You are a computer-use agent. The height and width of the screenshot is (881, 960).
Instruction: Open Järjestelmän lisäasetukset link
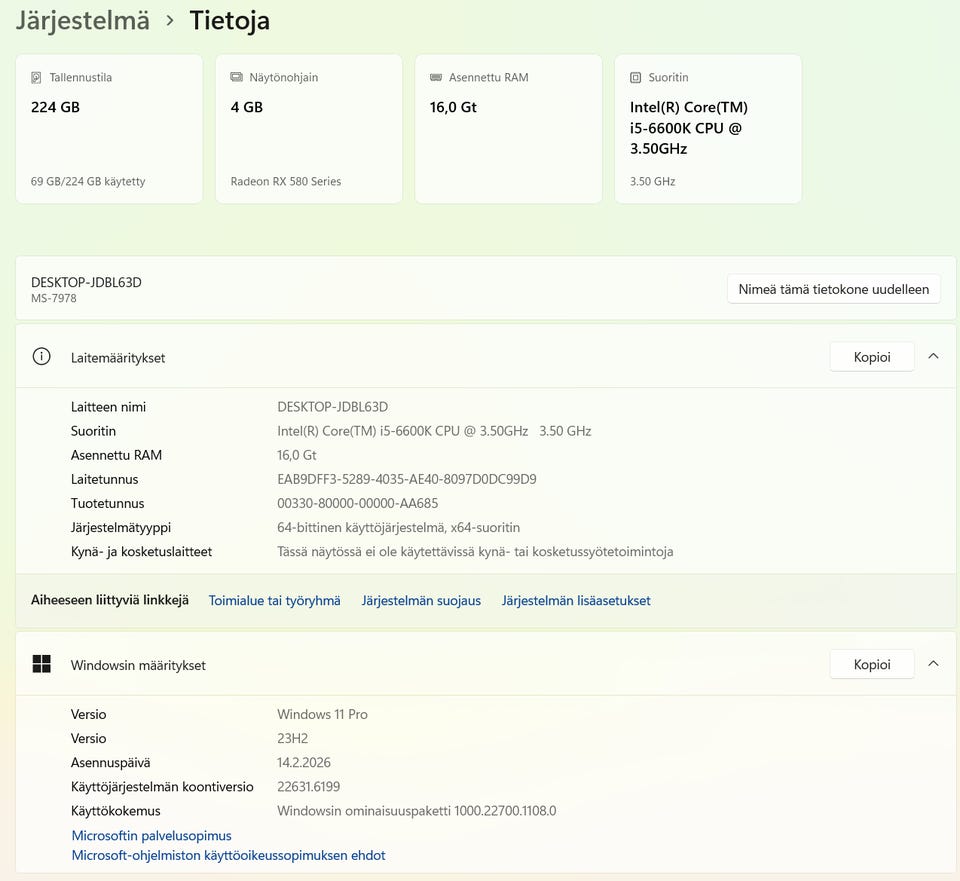point(576,601)
